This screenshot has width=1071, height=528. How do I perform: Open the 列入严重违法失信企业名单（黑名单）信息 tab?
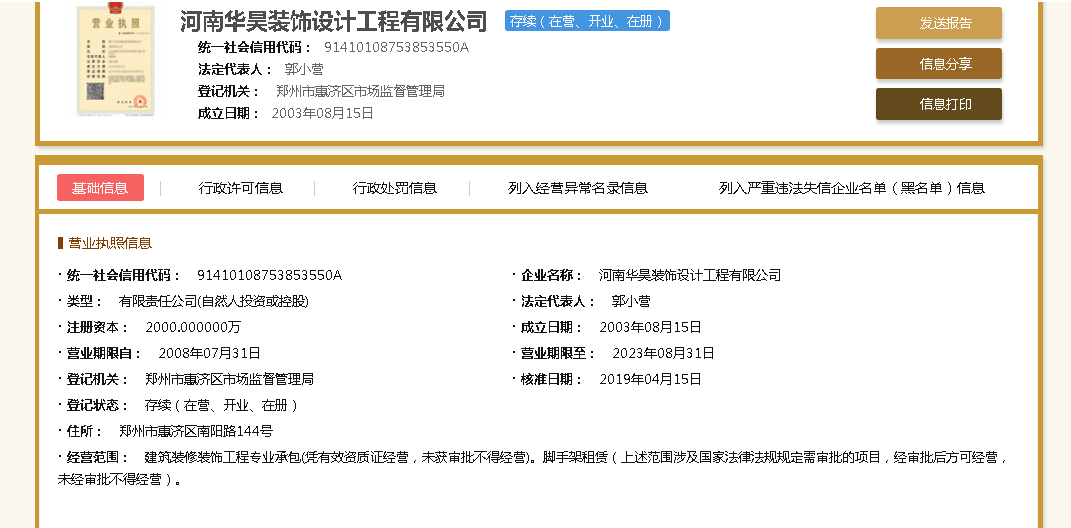pyautogui.click(x=851, y=188)
